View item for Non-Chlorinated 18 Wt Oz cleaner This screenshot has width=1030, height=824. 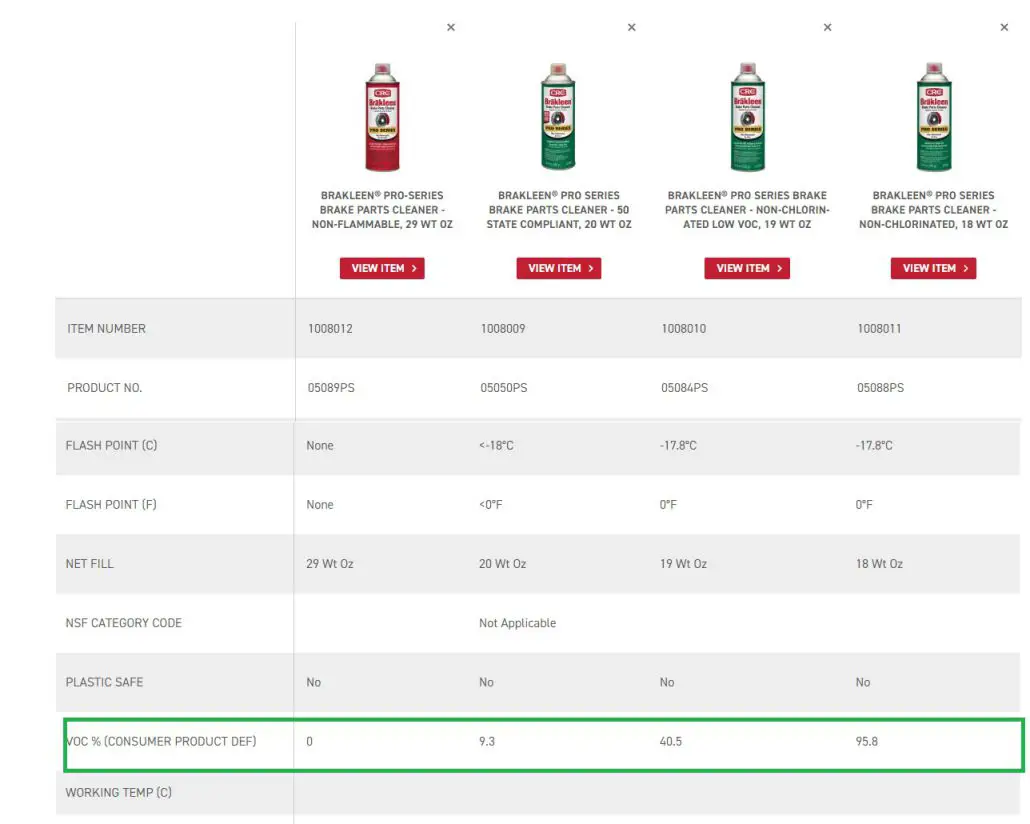pos(933,268)
